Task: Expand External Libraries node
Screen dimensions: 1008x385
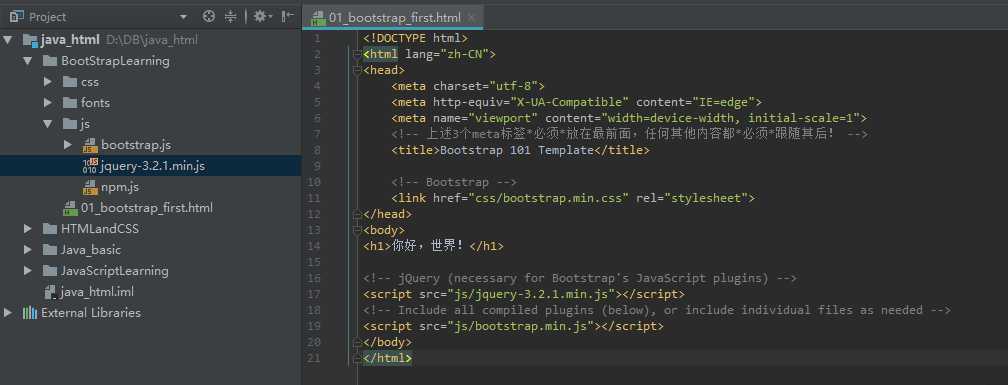Action: click(x=8, y=313)
